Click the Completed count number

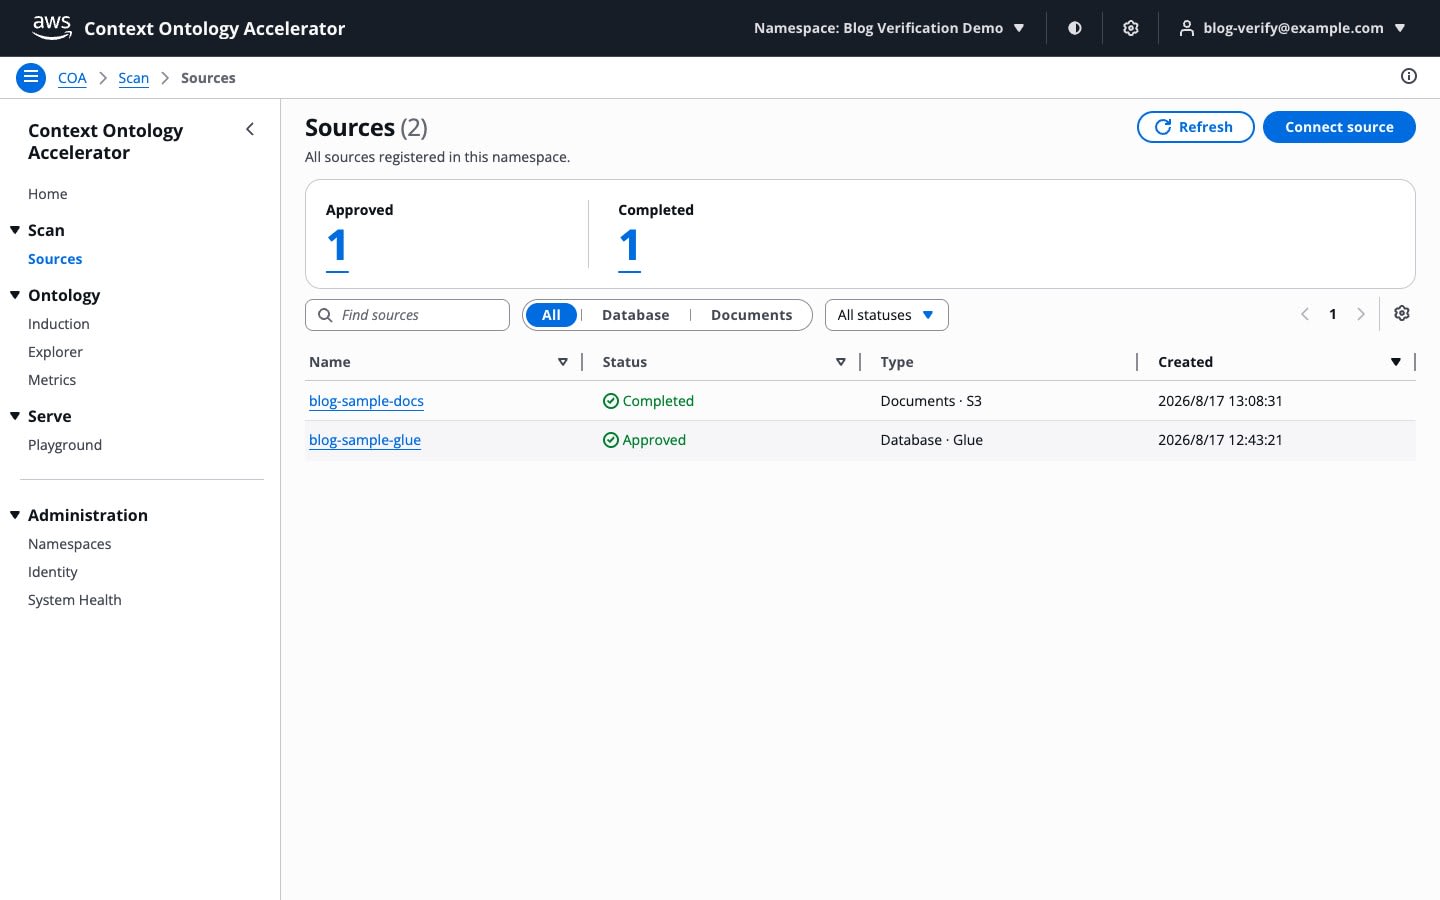pos(629,247)
